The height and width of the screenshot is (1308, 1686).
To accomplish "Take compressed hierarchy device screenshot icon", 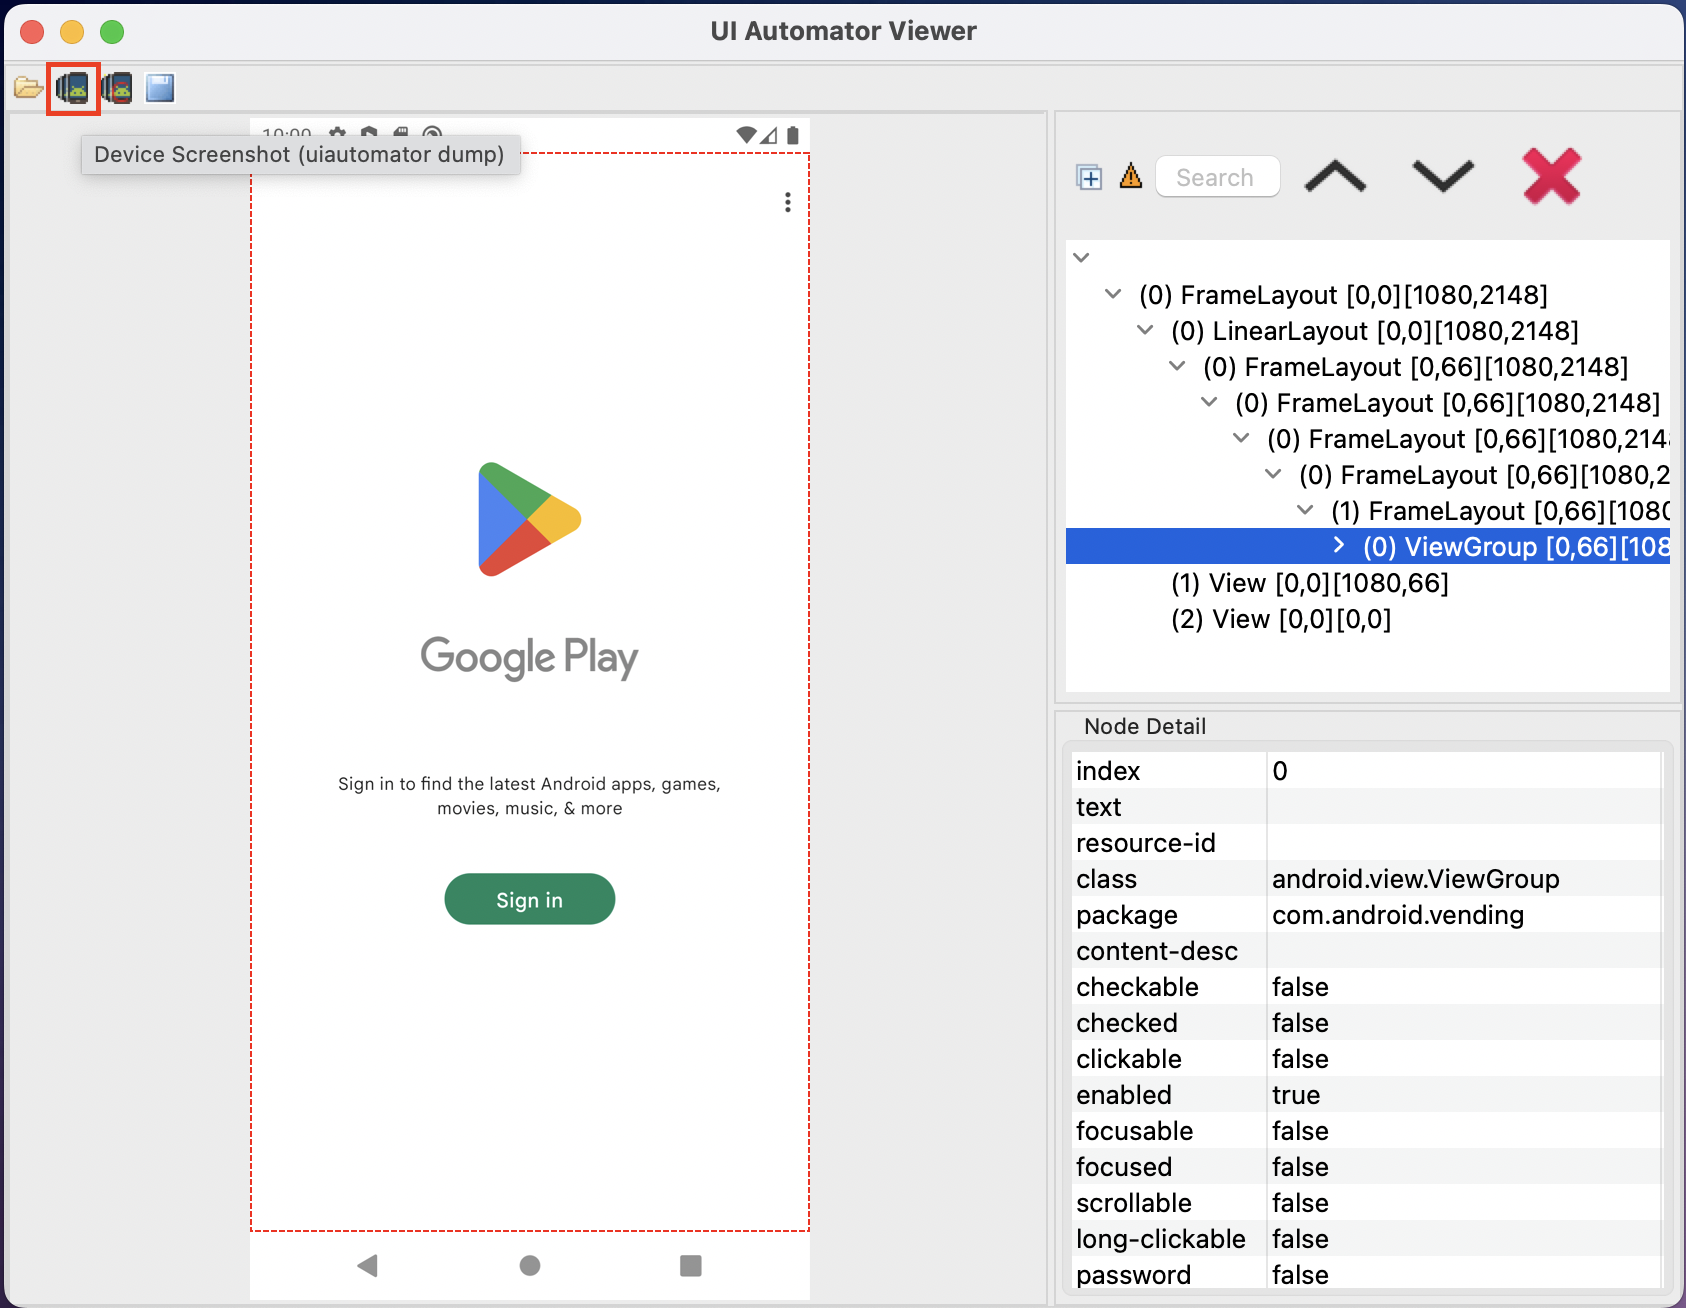I will pyautogui.click(x=117, y=88).
